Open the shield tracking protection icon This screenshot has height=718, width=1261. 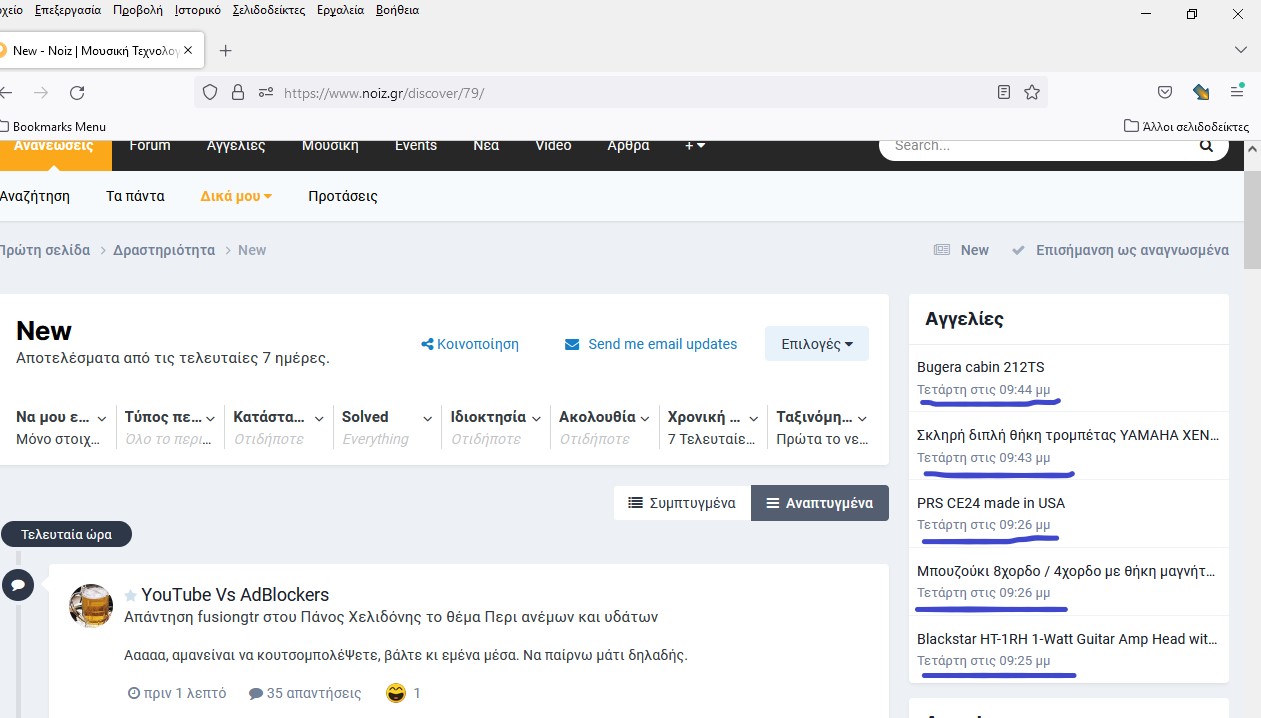point(210,92)
